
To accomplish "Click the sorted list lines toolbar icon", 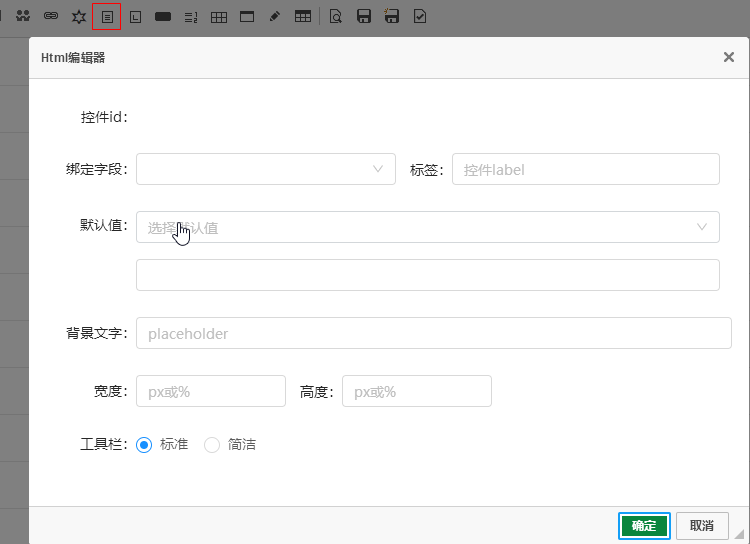I will 191,17.
